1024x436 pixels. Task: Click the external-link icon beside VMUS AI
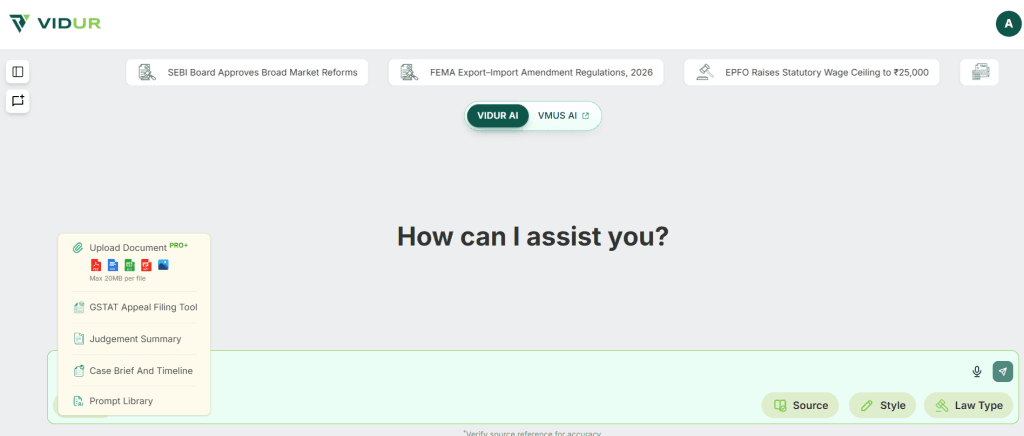pos(585,116)
